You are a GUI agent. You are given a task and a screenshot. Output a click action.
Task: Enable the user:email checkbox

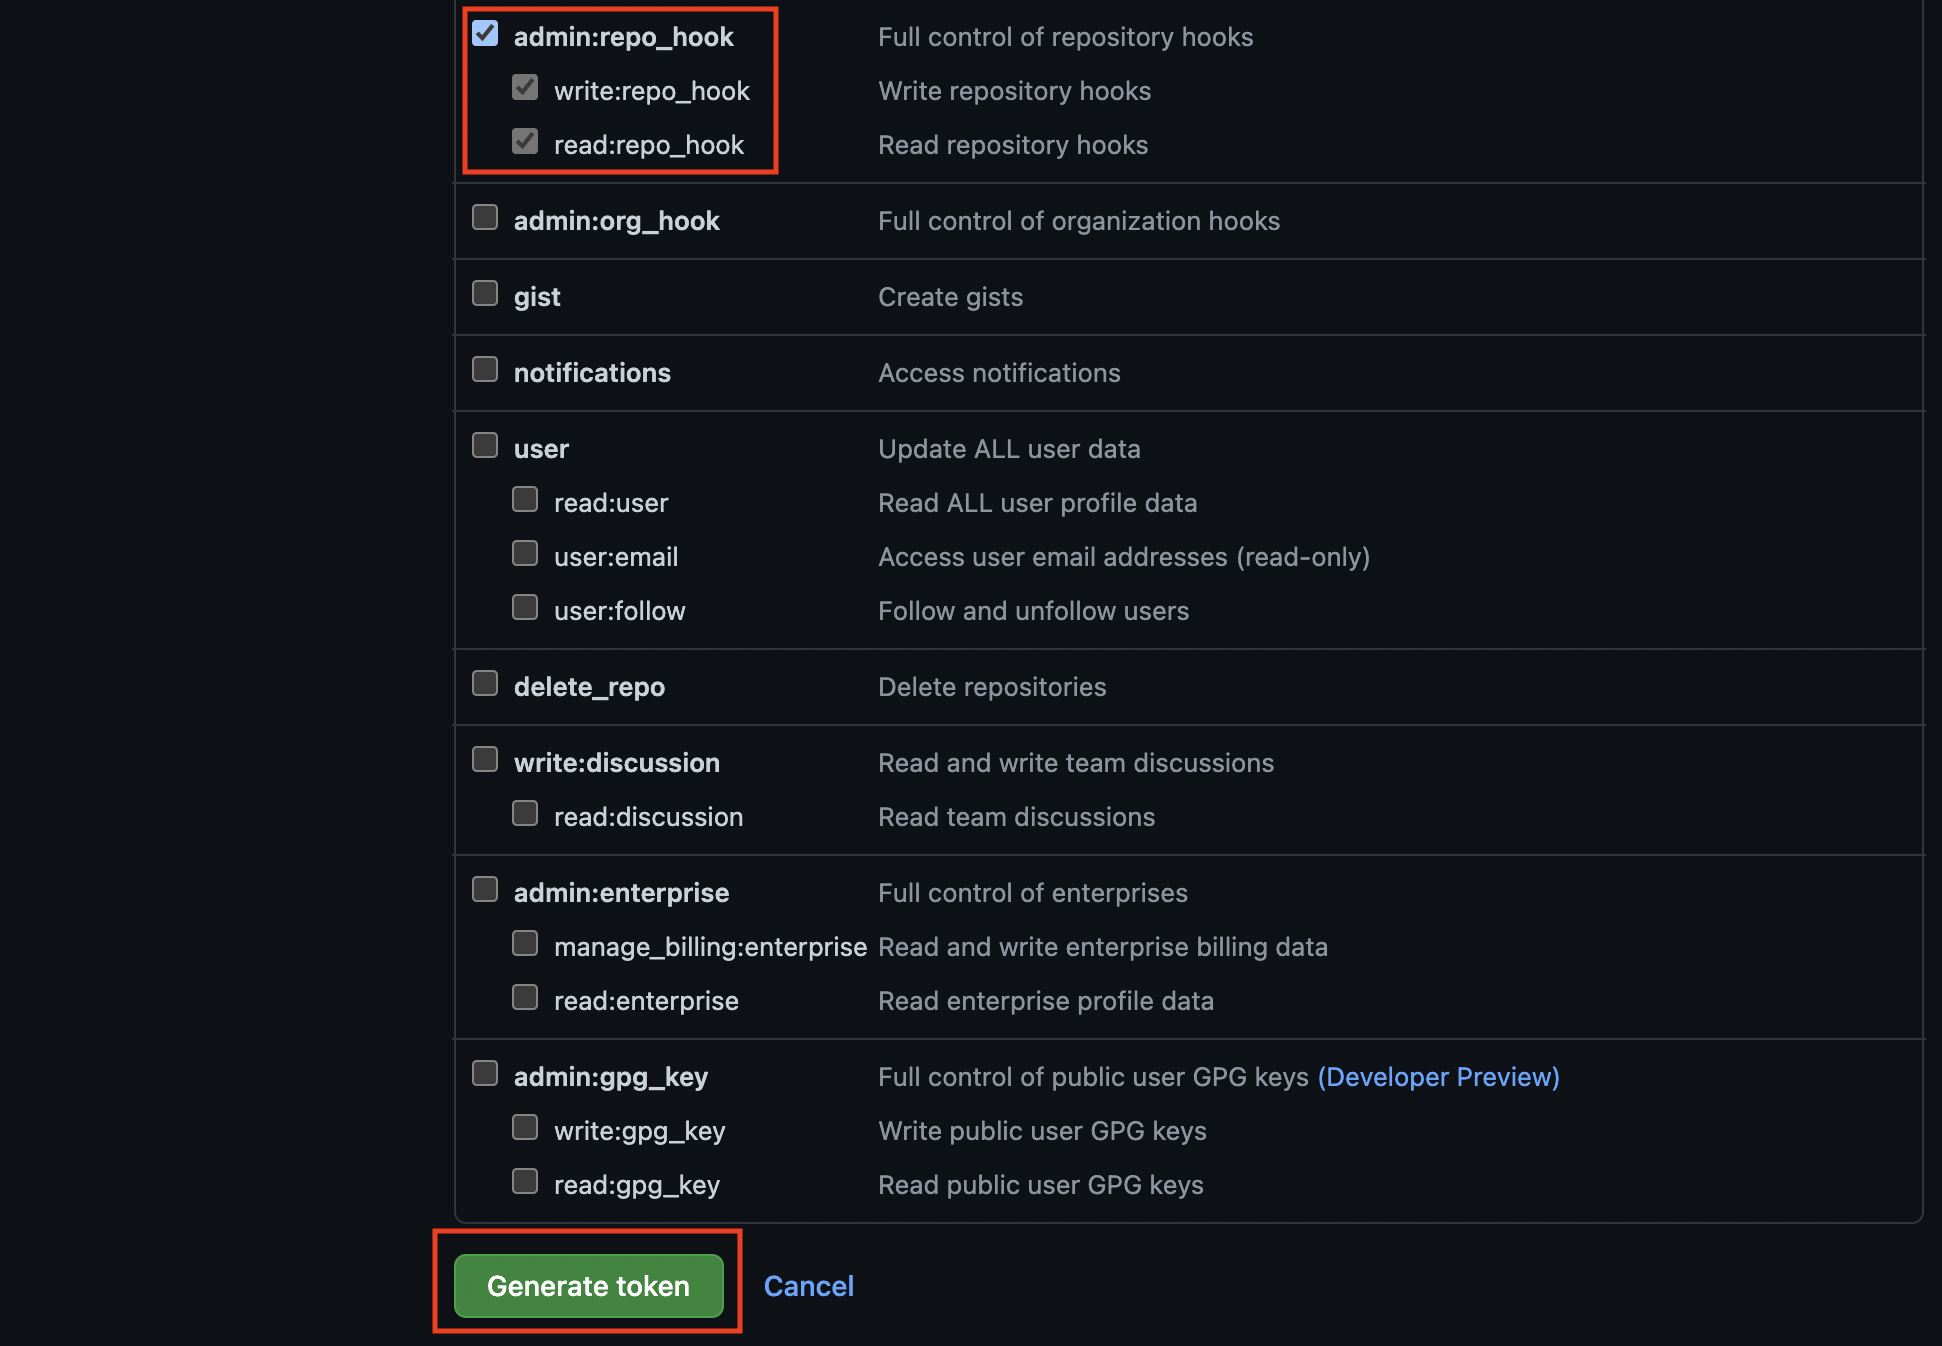(x=525, y=554)
